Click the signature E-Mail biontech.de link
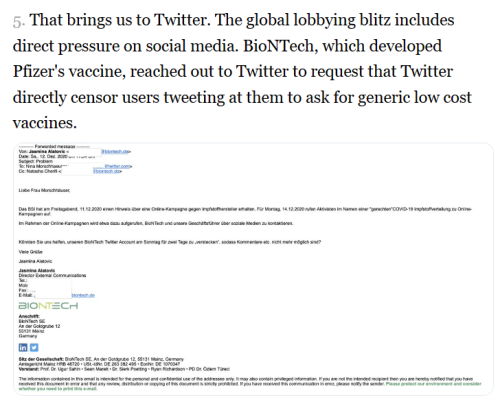Screen dimensions: 500x406 point(83,295)
